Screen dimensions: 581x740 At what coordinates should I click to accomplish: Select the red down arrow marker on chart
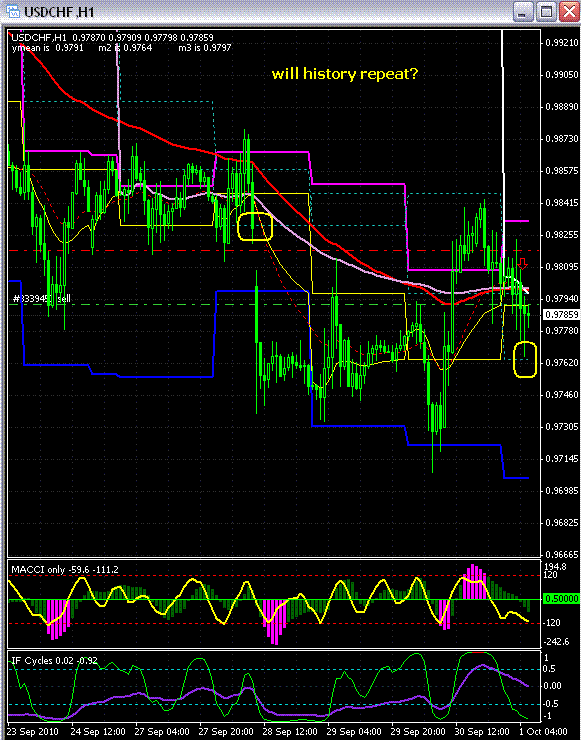coord(522,263)
